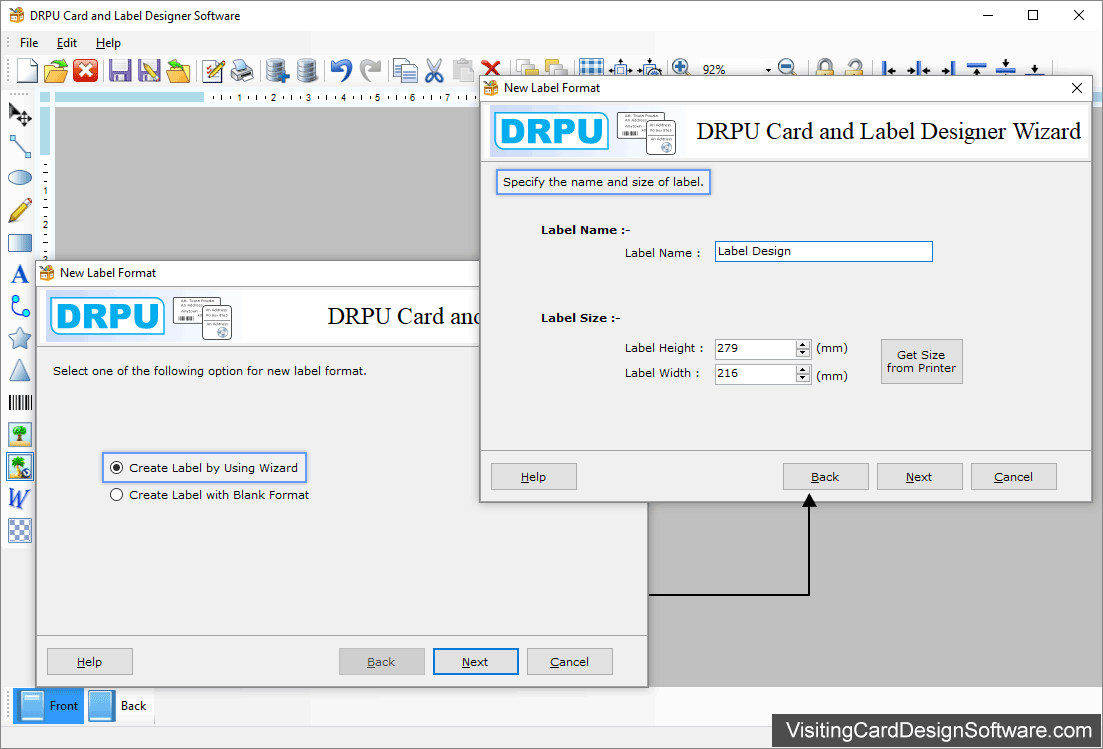Decrease Label Width with down arrow
The height and width of the screenshot is (749, 1103).
point(803,378)
